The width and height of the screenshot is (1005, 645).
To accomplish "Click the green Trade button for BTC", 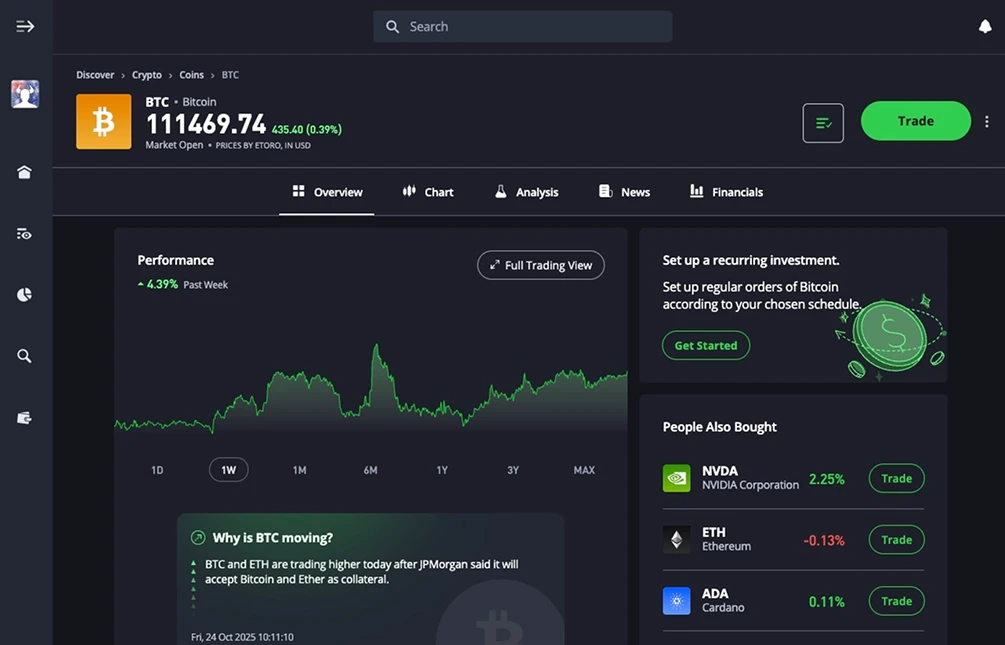I will coord(916,121).
